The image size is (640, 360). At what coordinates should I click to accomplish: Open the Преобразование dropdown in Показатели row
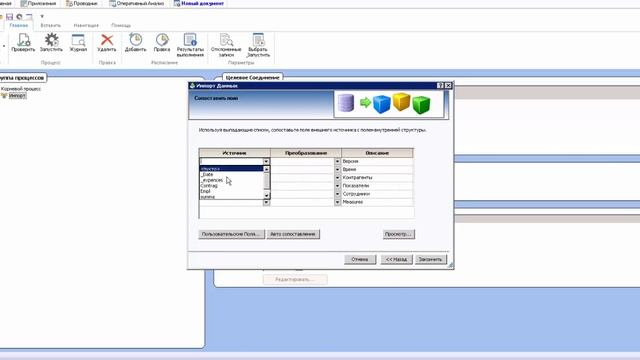tap(337, 186)
